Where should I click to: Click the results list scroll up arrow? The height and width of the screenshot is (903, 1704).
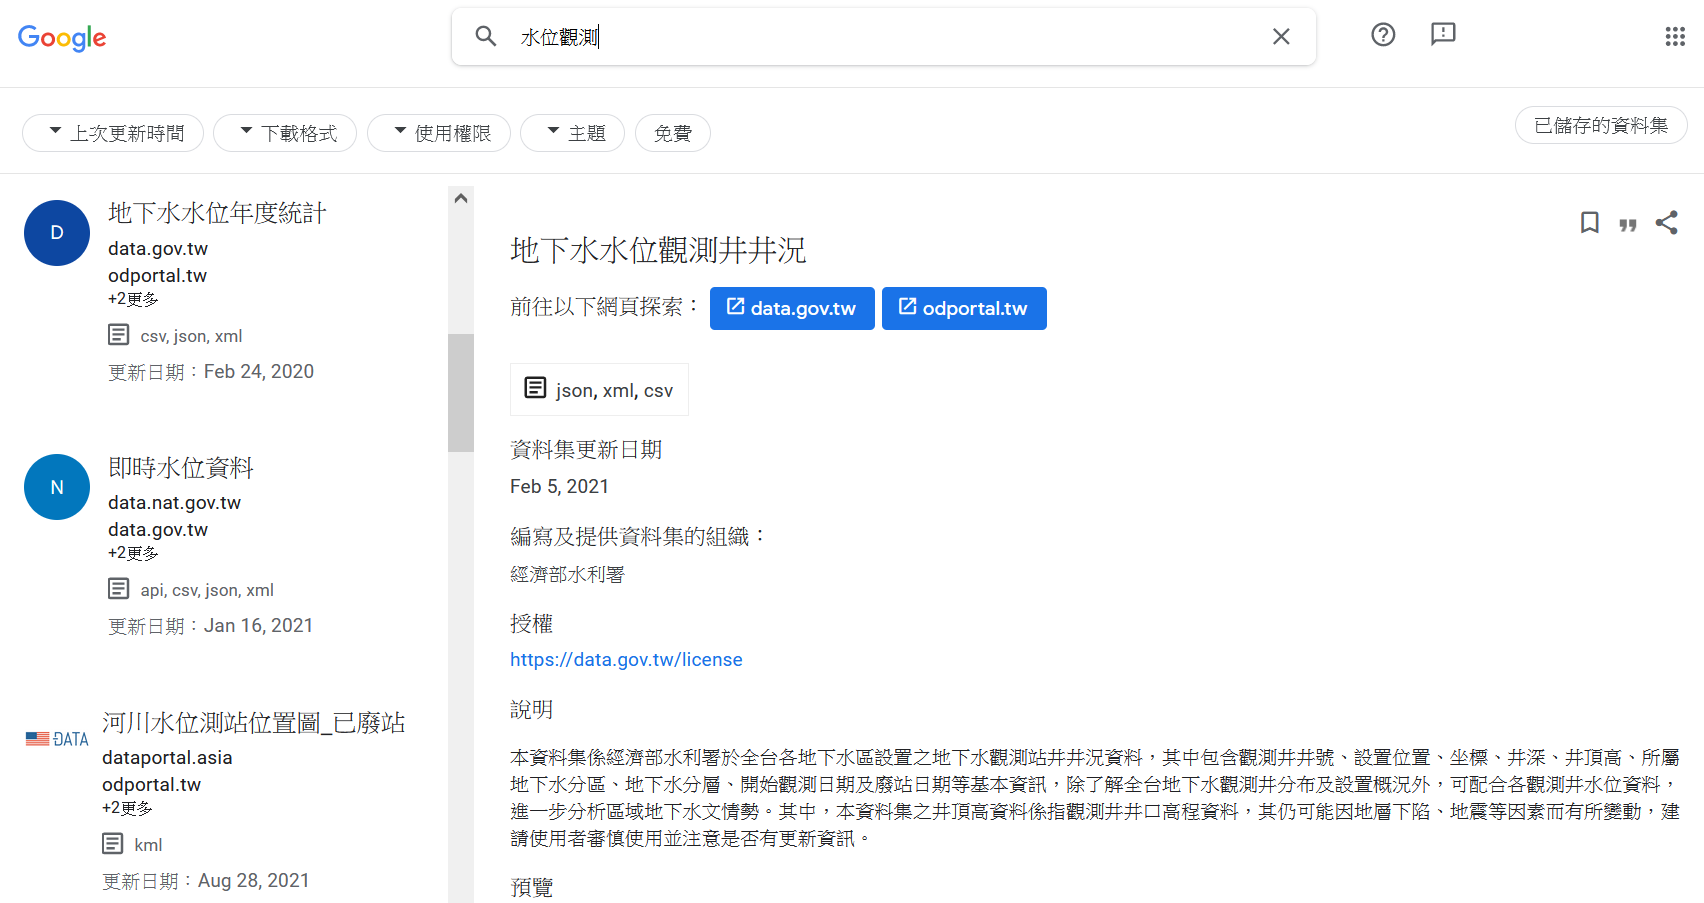pyautogui.click(x=461, y=198)
